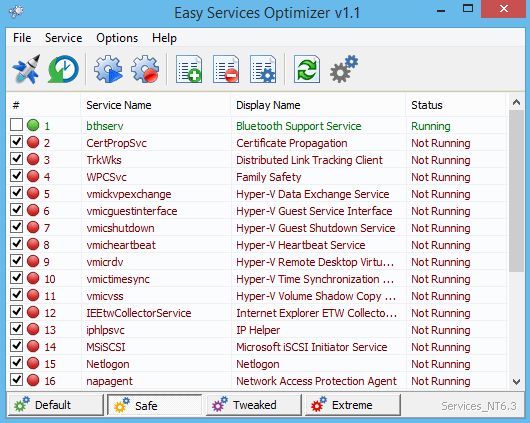530x423 pixels.
Task: Click the green Refresh list icon
Action: click(307, 69)
